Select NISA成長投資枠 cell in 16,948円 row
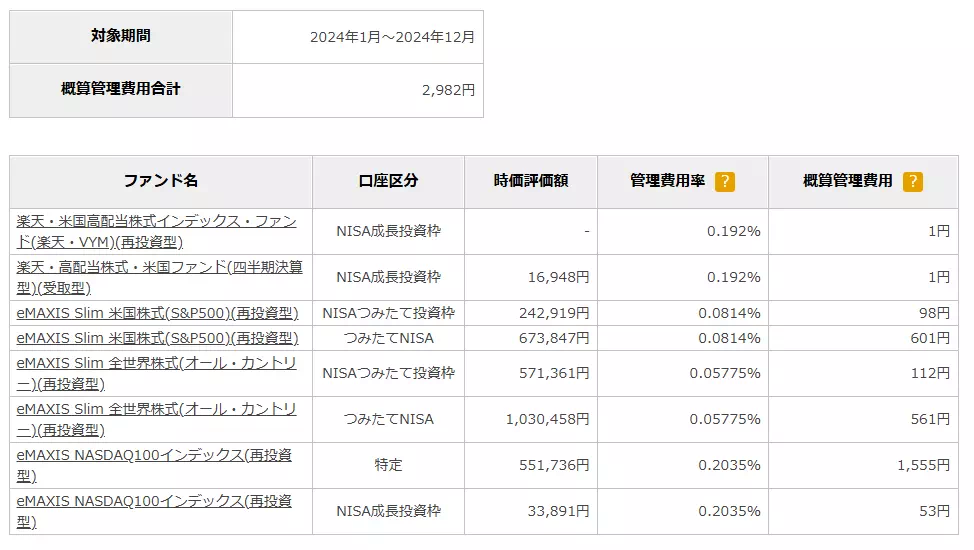 coord(388,277)
